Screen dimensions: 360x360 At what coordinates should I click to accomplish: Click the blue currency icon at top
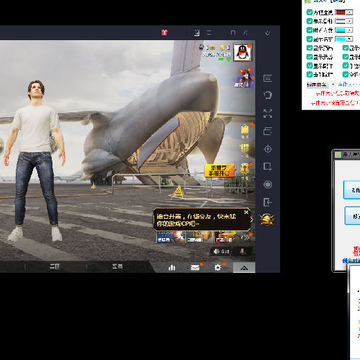coord(202,47)
